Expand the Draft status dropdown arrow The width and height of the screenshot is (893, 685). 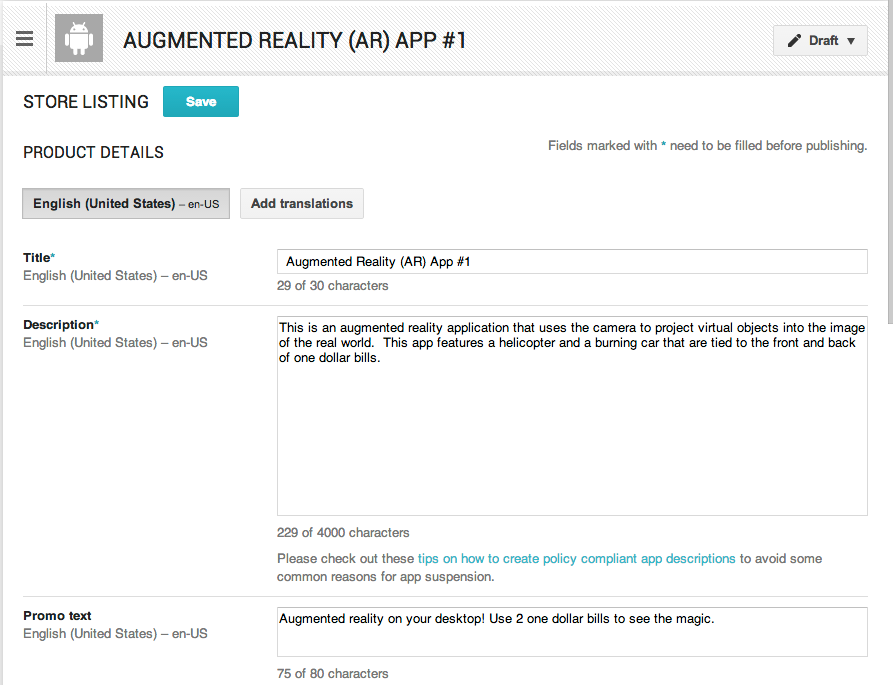(x=851, y=41)
